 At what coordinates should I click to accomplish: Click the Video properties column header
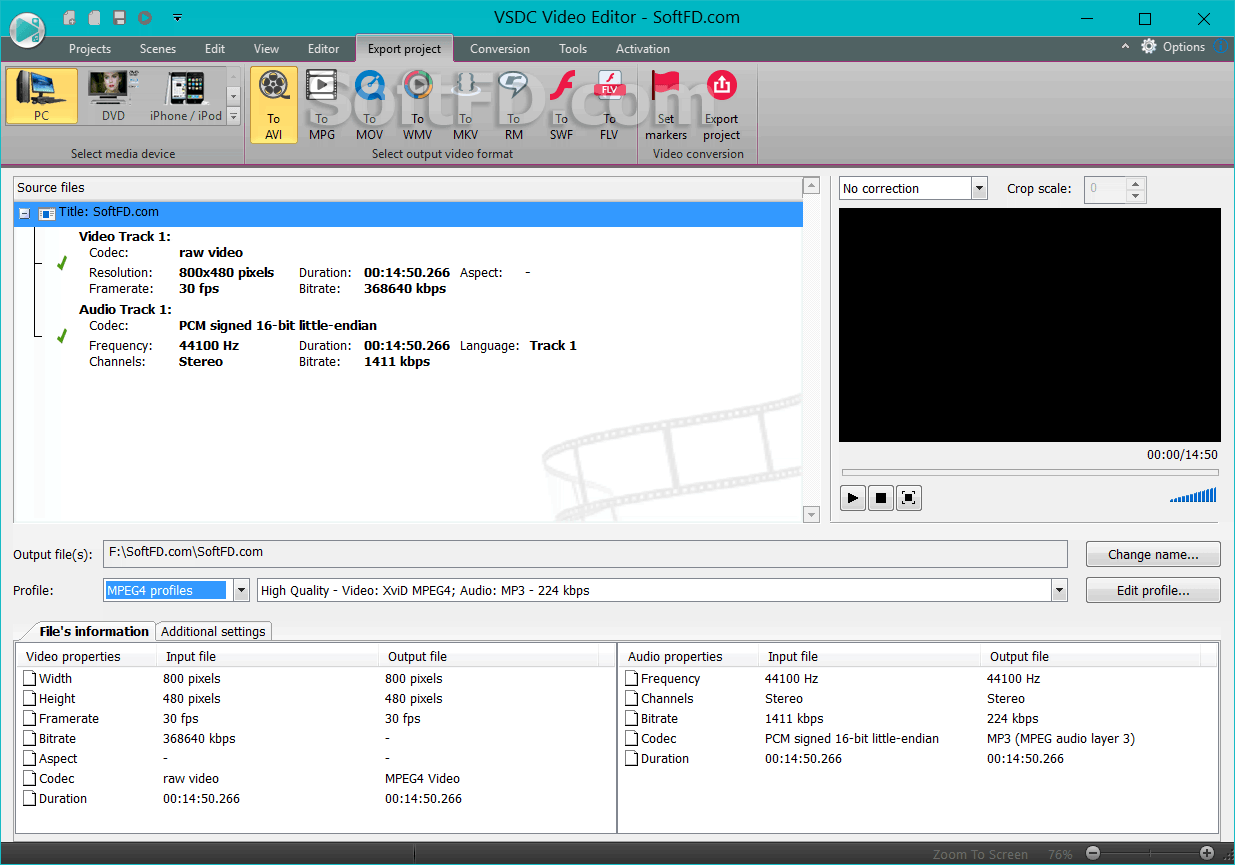tap(88, 656)
